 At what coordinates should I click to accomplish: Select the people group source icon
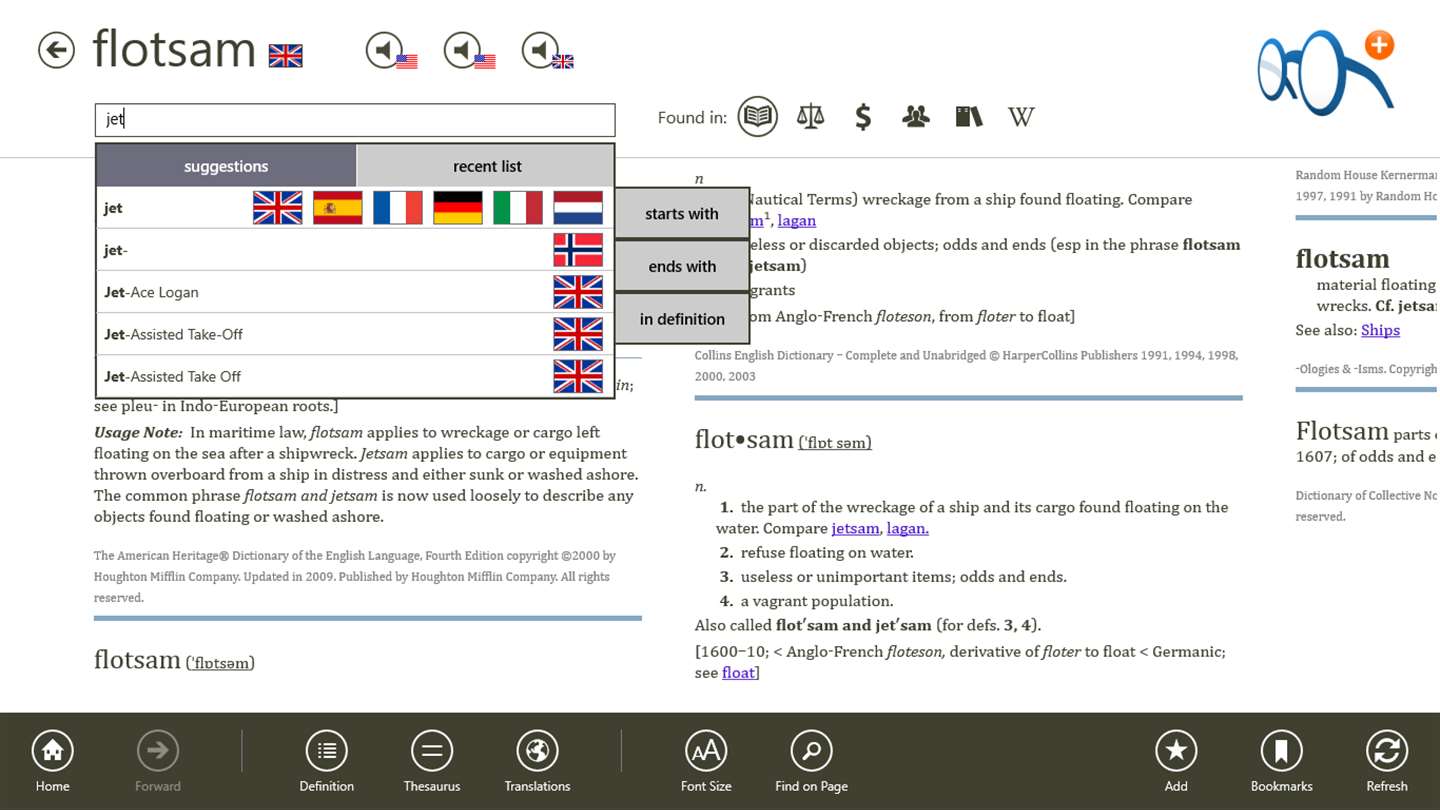point(915,117)
